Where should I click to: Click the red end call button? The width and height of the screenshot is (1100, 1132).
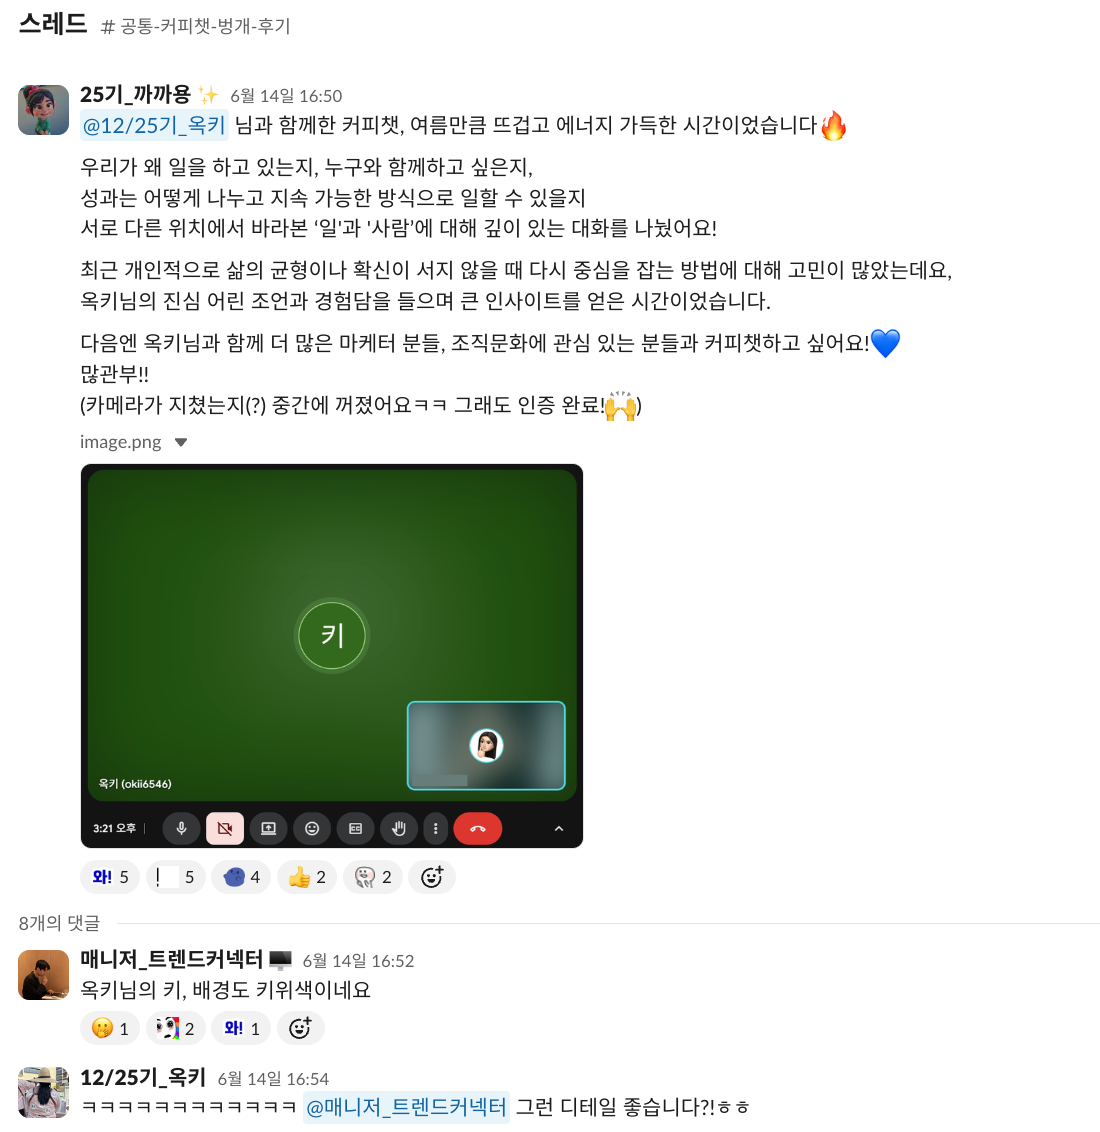tap(478, 828)
